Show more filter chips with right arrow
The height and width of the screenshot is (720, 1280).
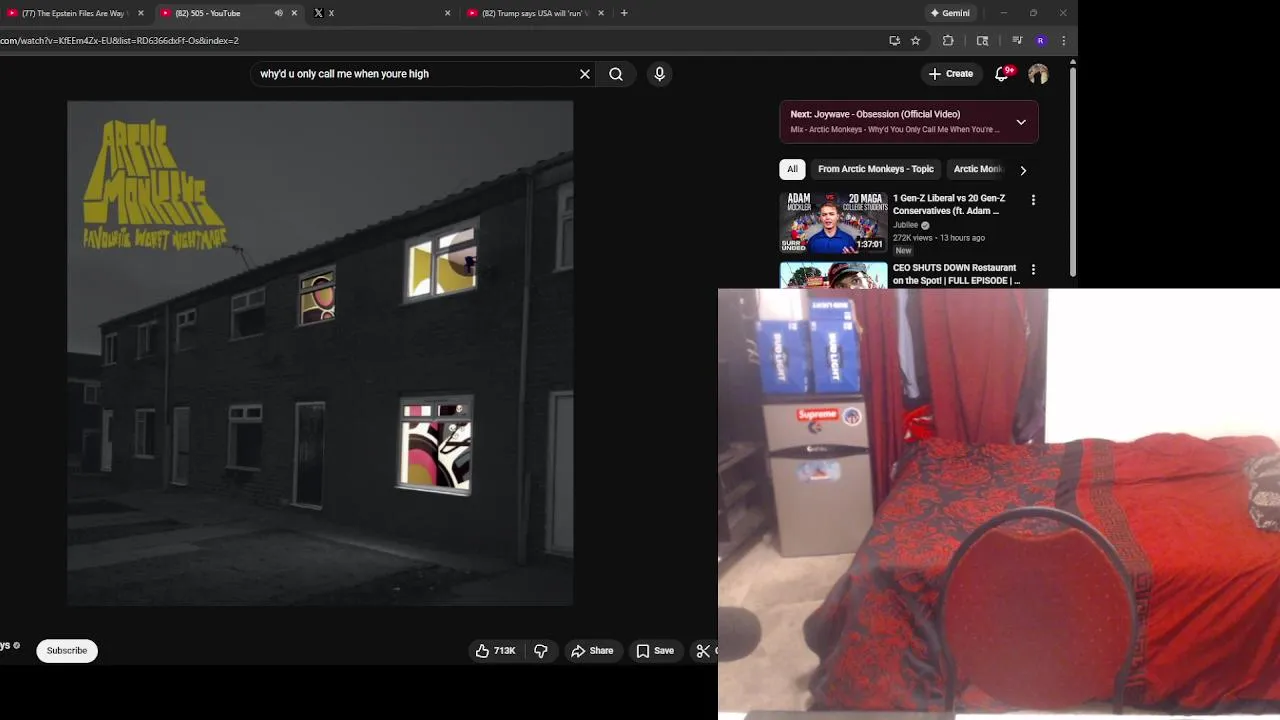click(1023, 170)
